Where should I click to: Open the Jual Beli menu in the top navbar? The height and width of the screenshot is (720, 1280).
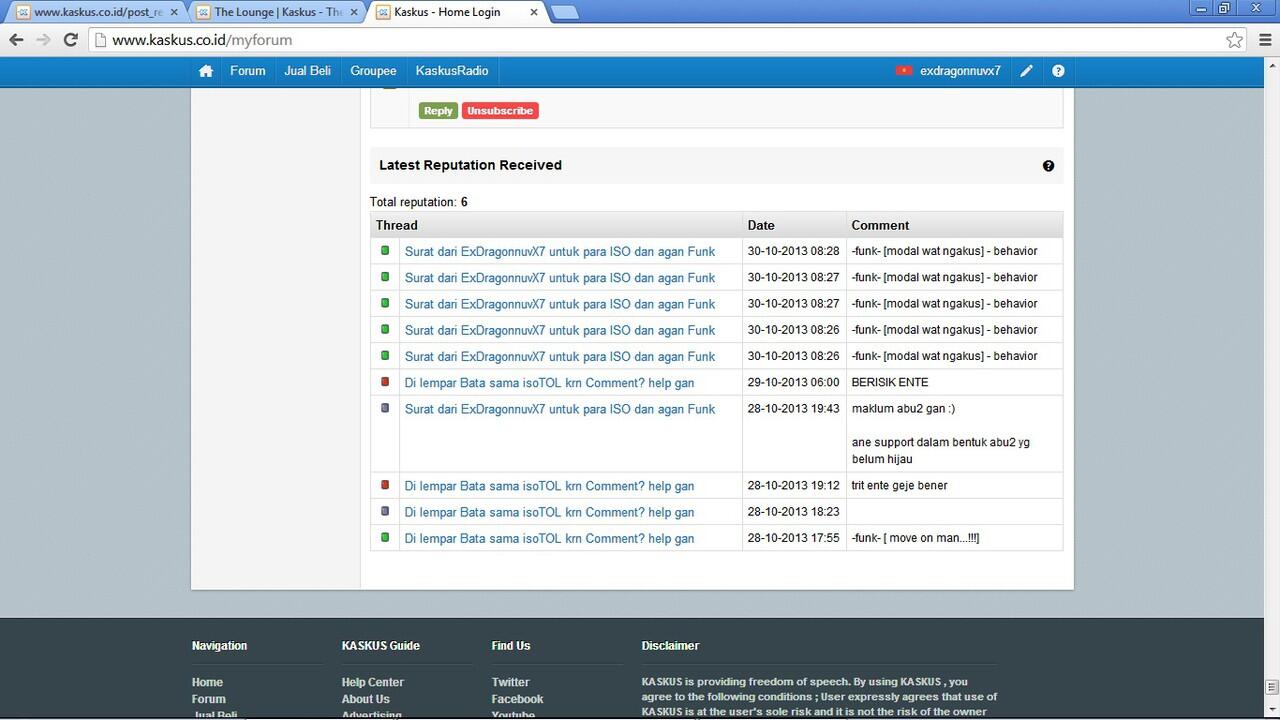point(307,71)
